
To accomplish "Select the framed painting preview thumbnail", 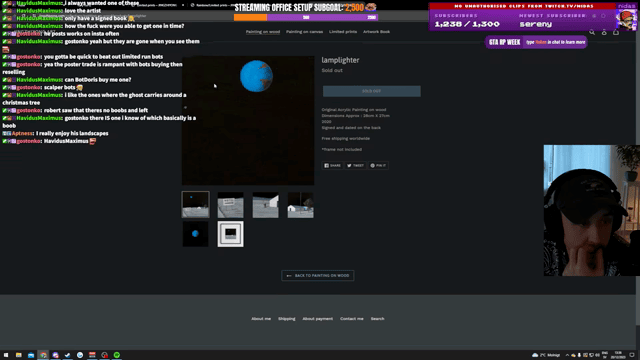I will 231,234.
